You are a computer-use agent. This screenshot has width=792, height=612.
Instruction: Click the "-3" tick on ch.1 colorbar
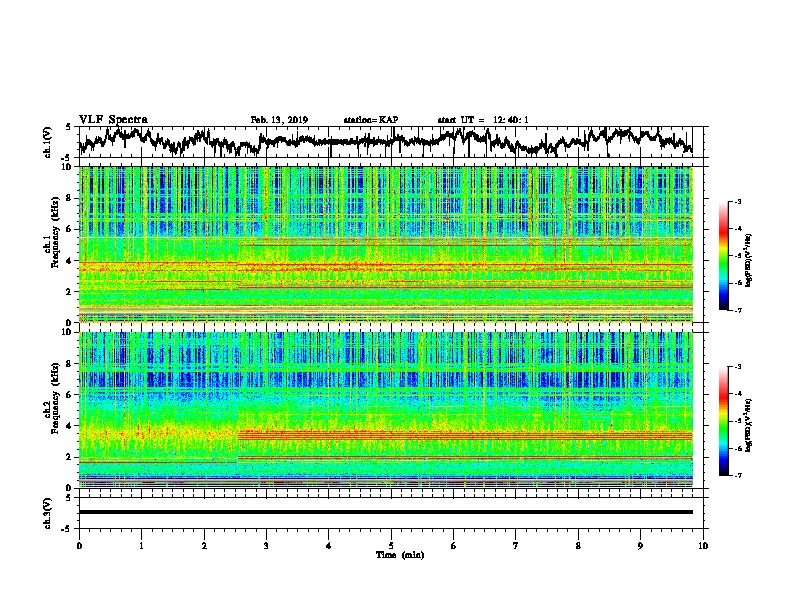(x=738, y=201)
